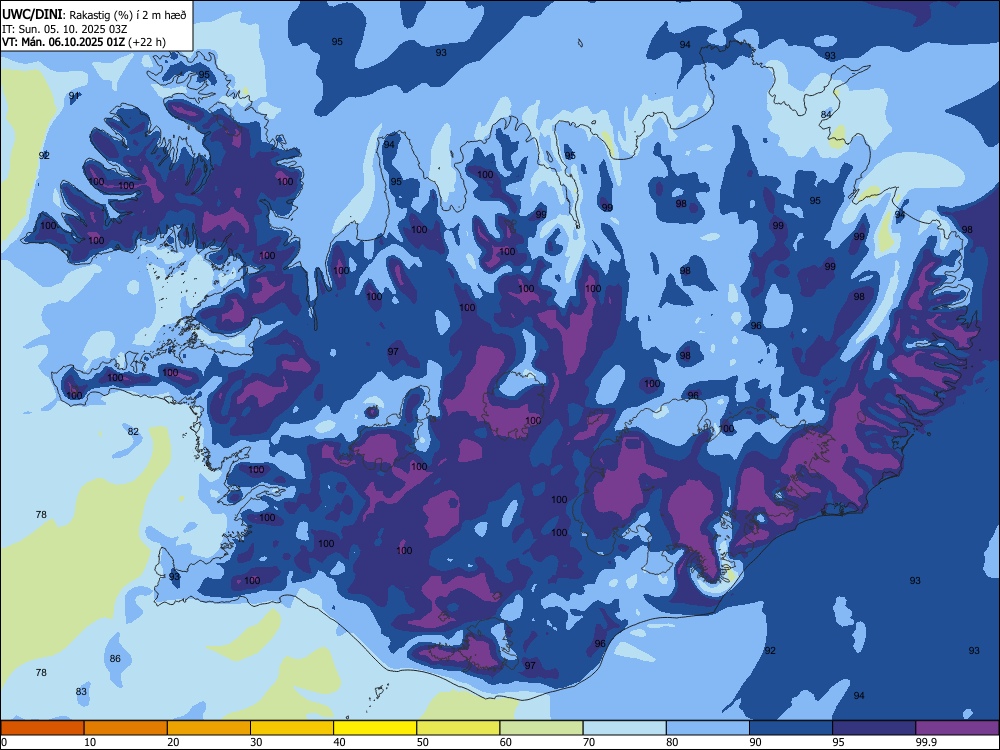Select the '30' legend tick label

pos(256,742)
